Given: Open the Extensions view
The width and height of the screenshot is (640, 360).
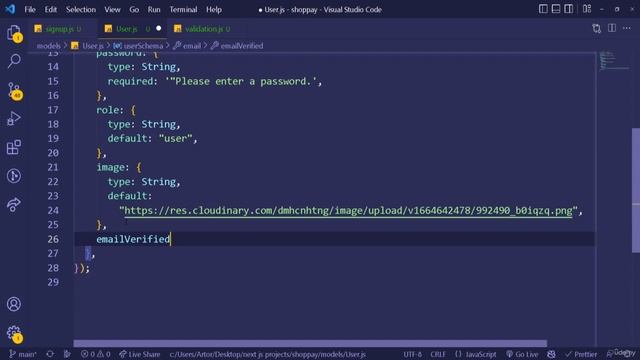Looking at the screenshot, I should (14, 147).
